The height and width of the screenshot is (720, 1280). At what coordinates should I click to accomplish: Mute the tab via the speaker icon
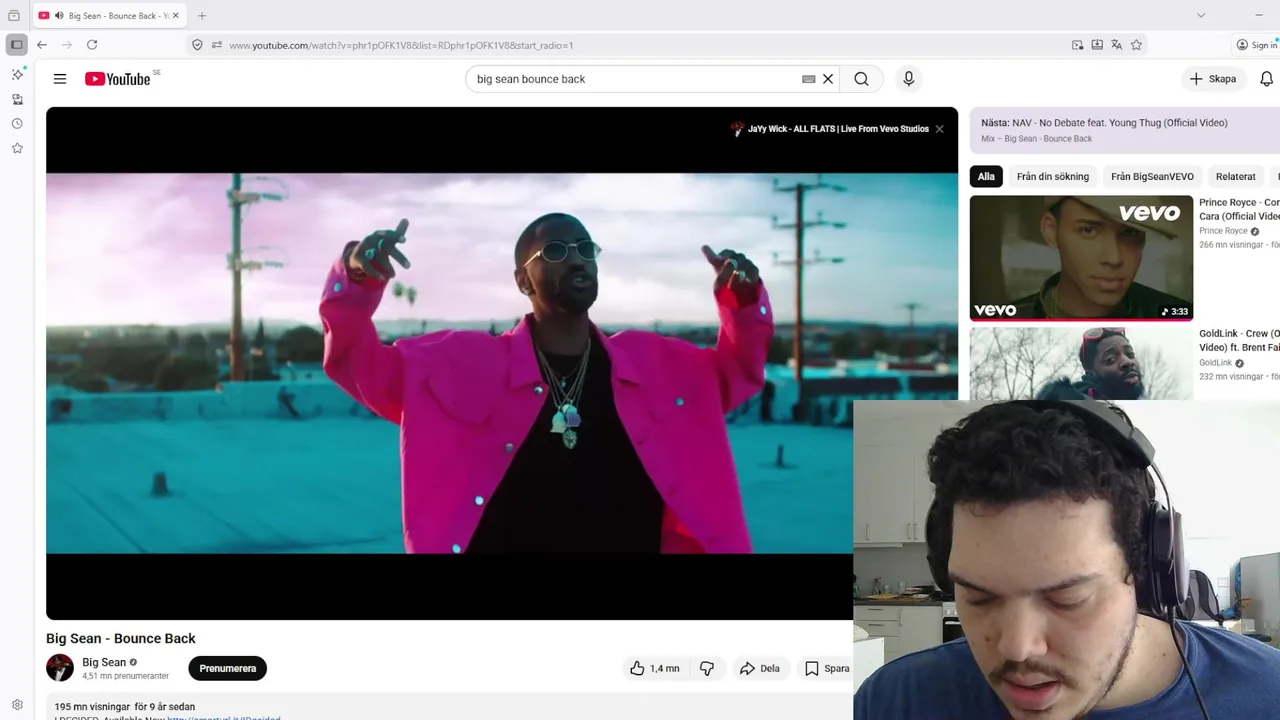[x=59, y=16]
